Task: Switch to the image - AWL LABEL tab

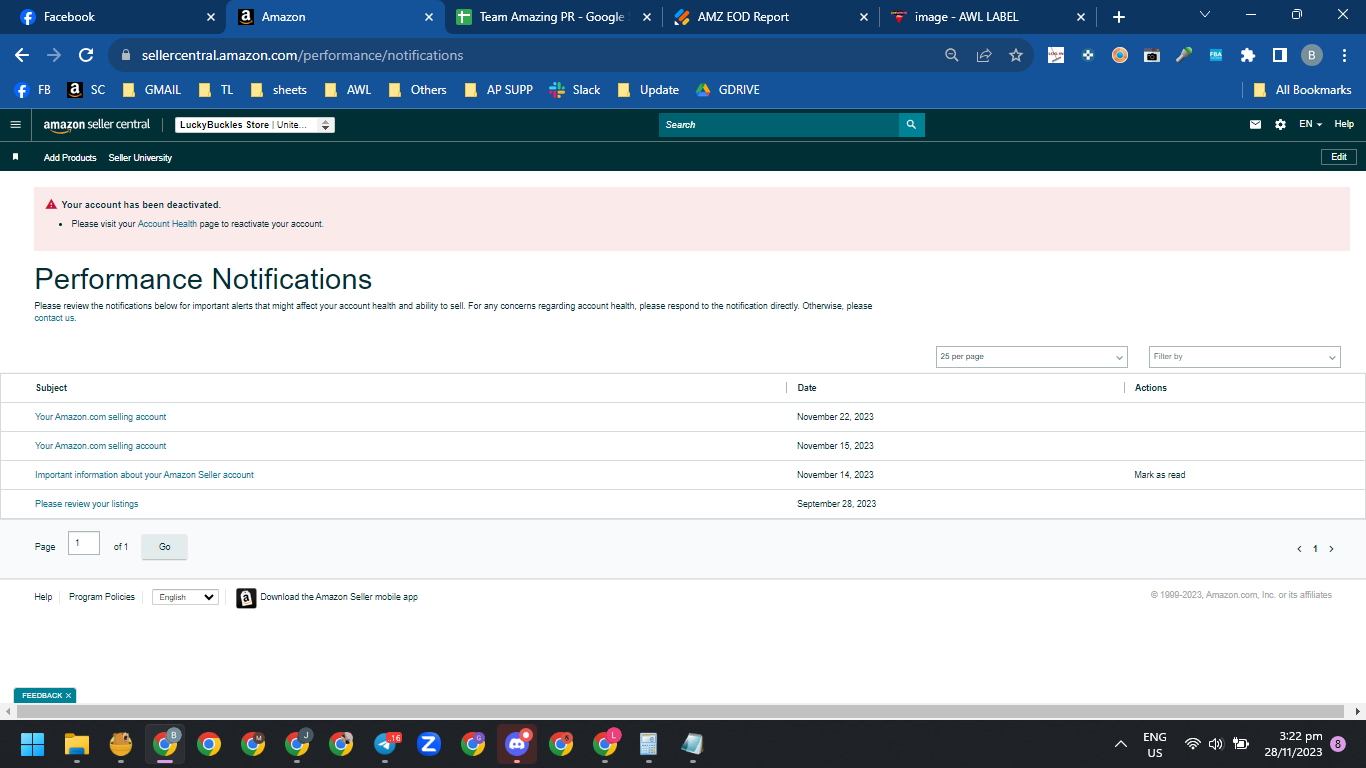Action: tap(988, 17)
